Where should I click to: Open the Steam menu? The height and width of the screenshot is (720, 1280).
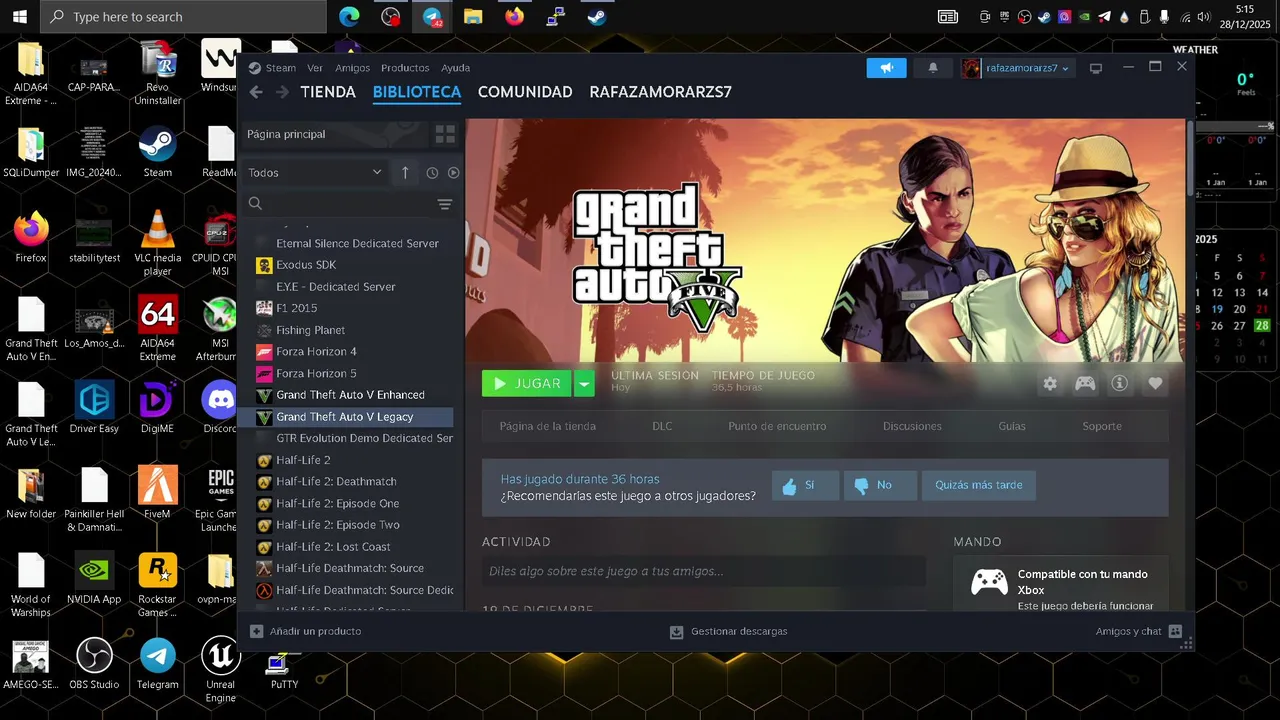(280, 68)
